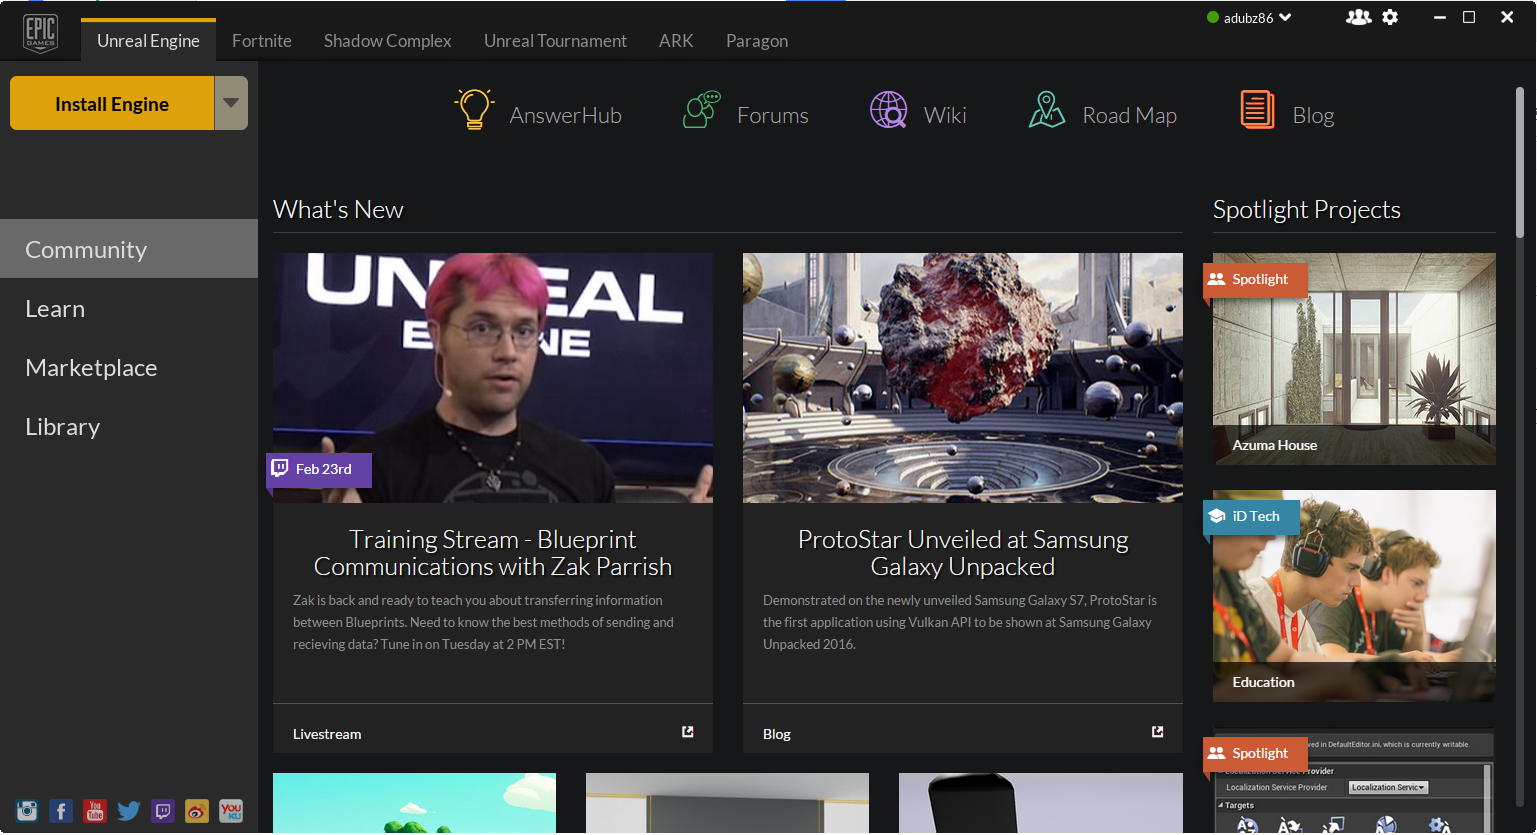1537x835 pixels.
Task: Open the Wiki link
Action: click(x=945, y=115)
